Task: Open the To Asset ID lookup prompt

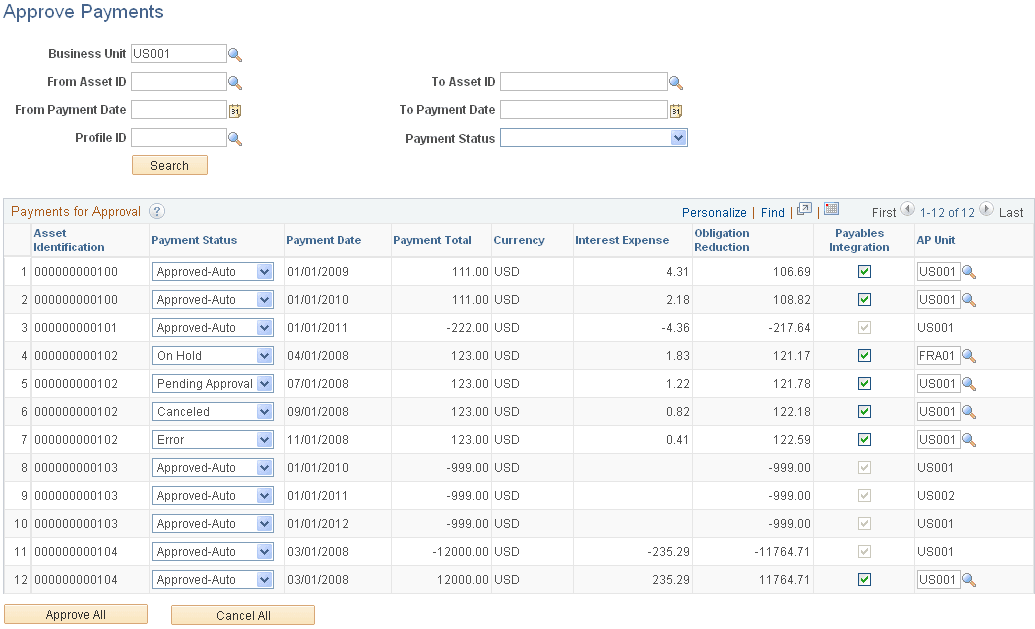Action: click(x=676, y=82)
